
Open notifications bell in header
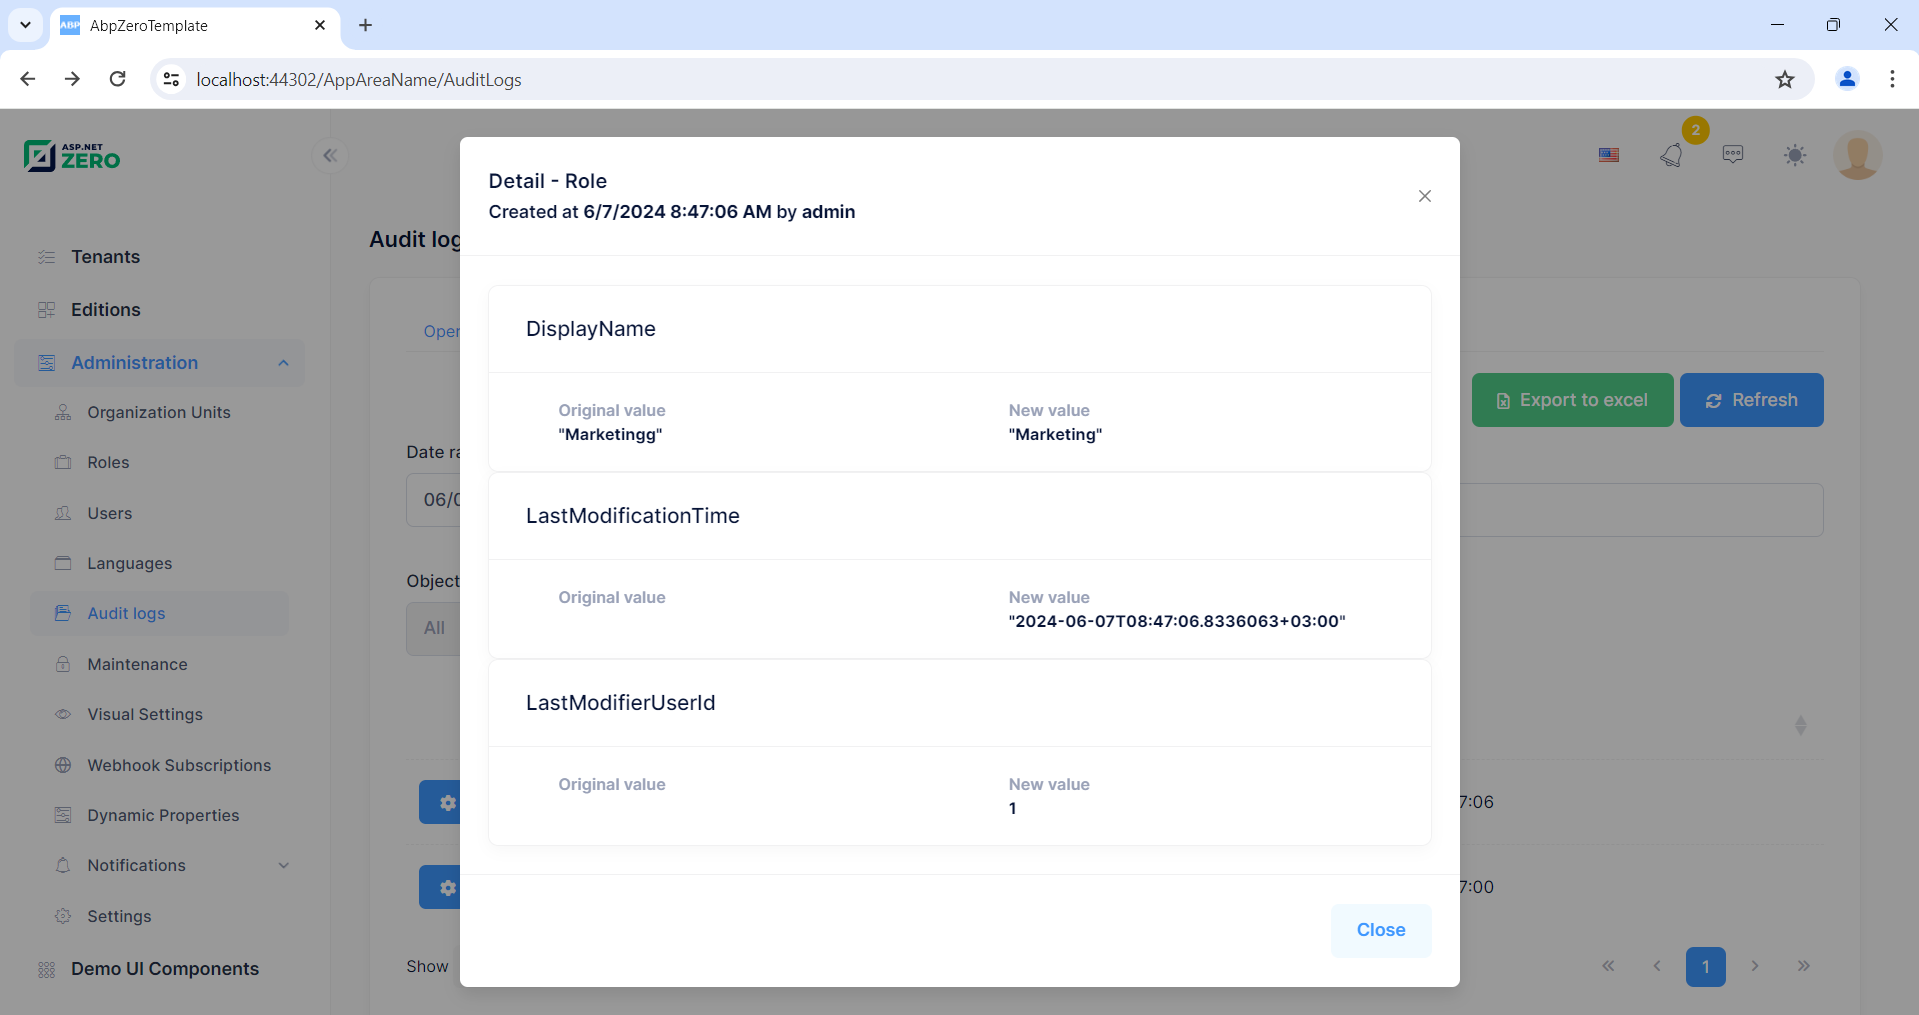click(x=1672, y=155)
